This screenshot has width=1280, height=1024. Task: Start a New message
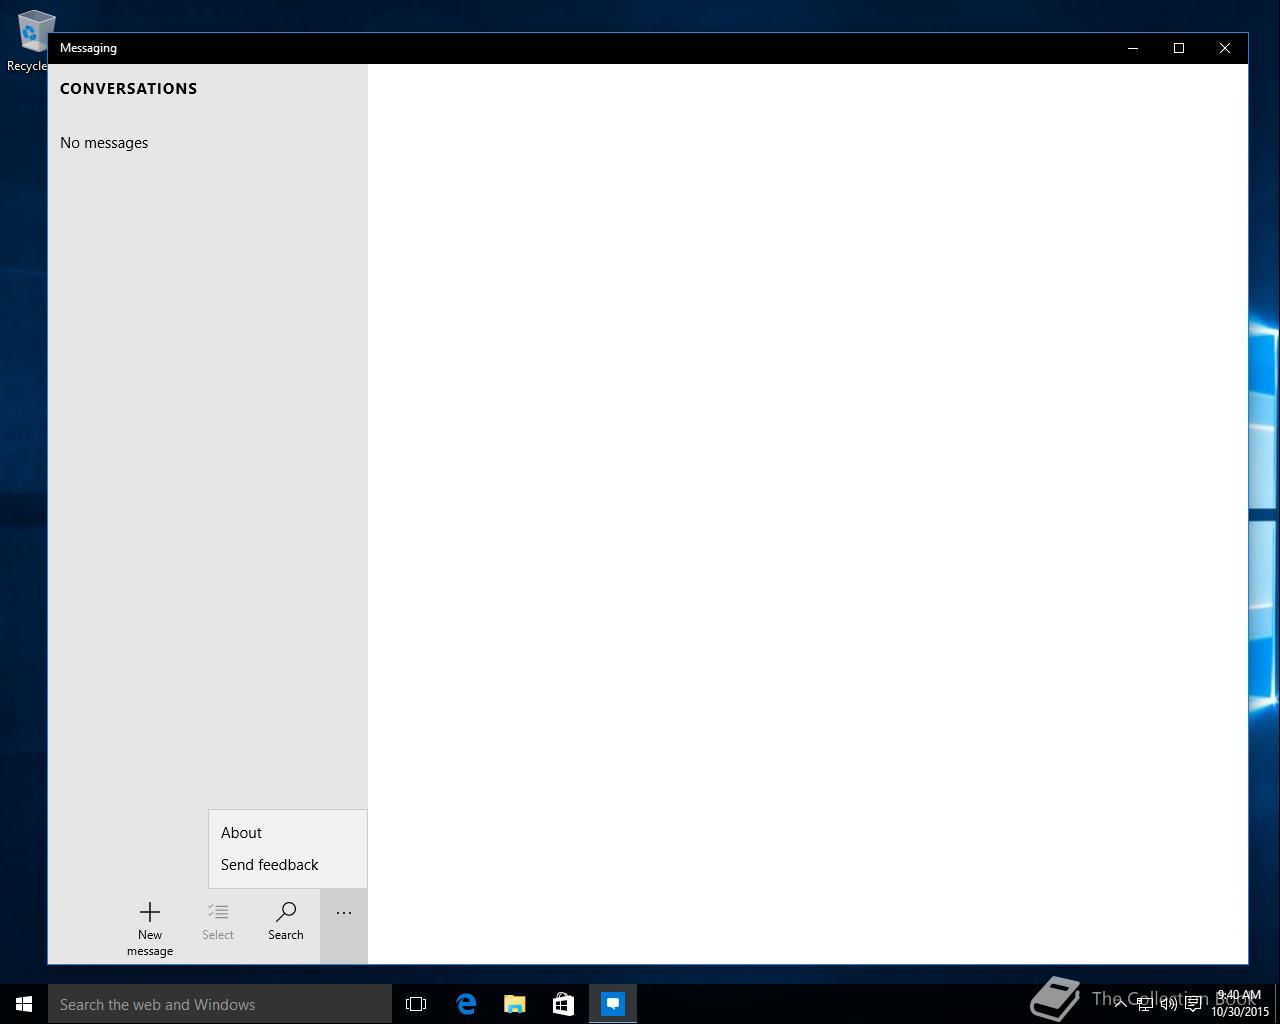150,927
